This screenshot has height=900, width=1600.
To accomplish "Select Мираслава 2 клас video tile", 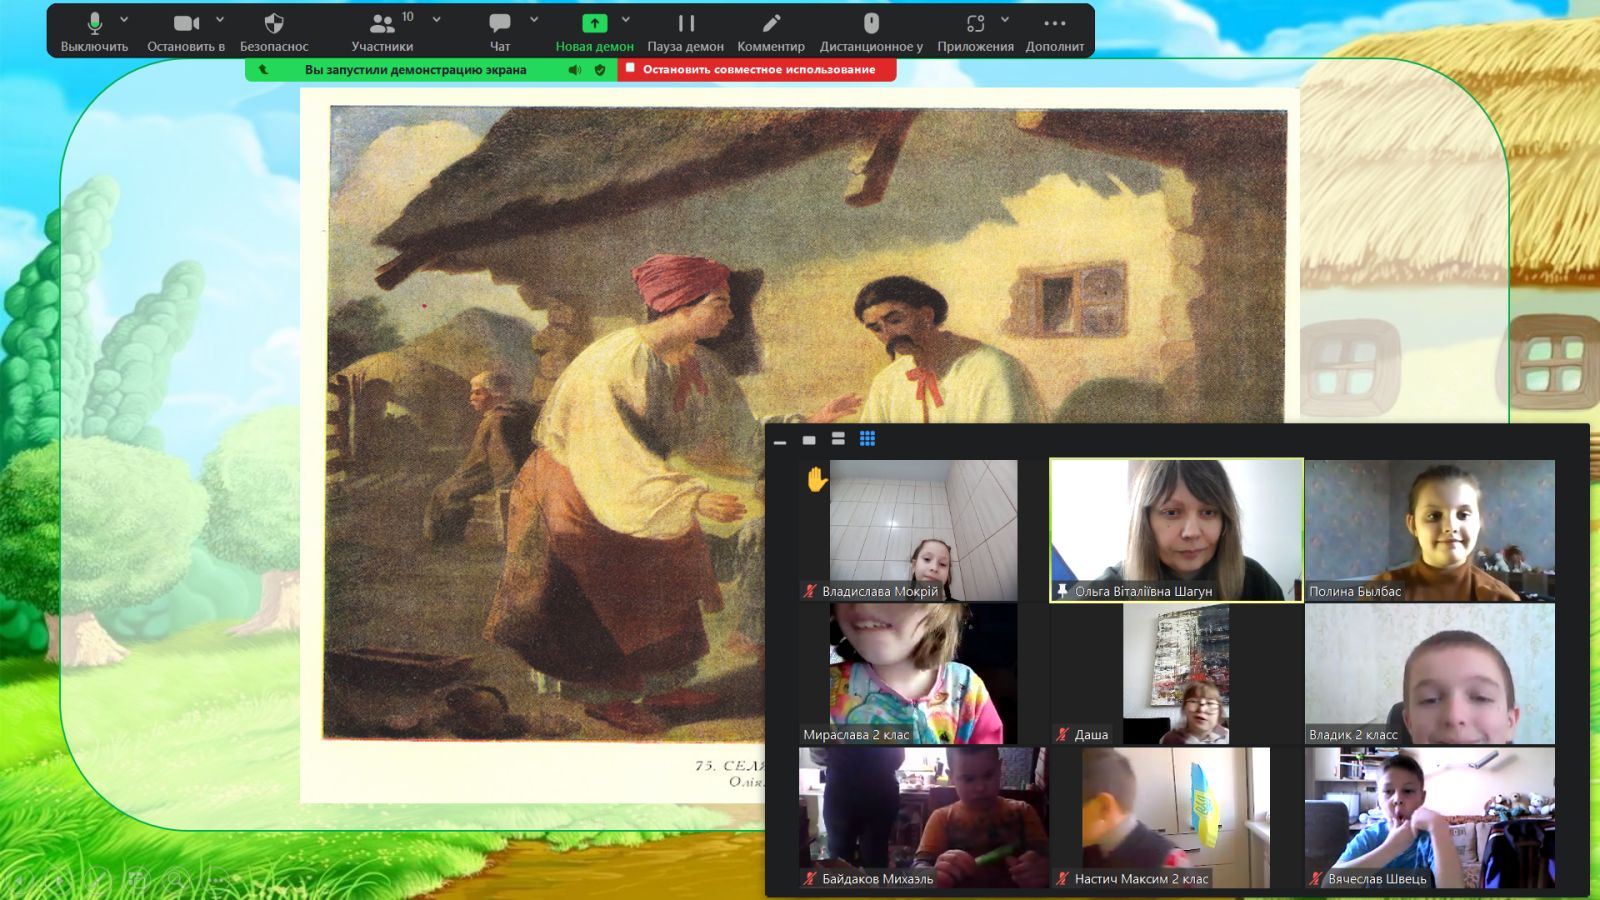I will [923, 674].
